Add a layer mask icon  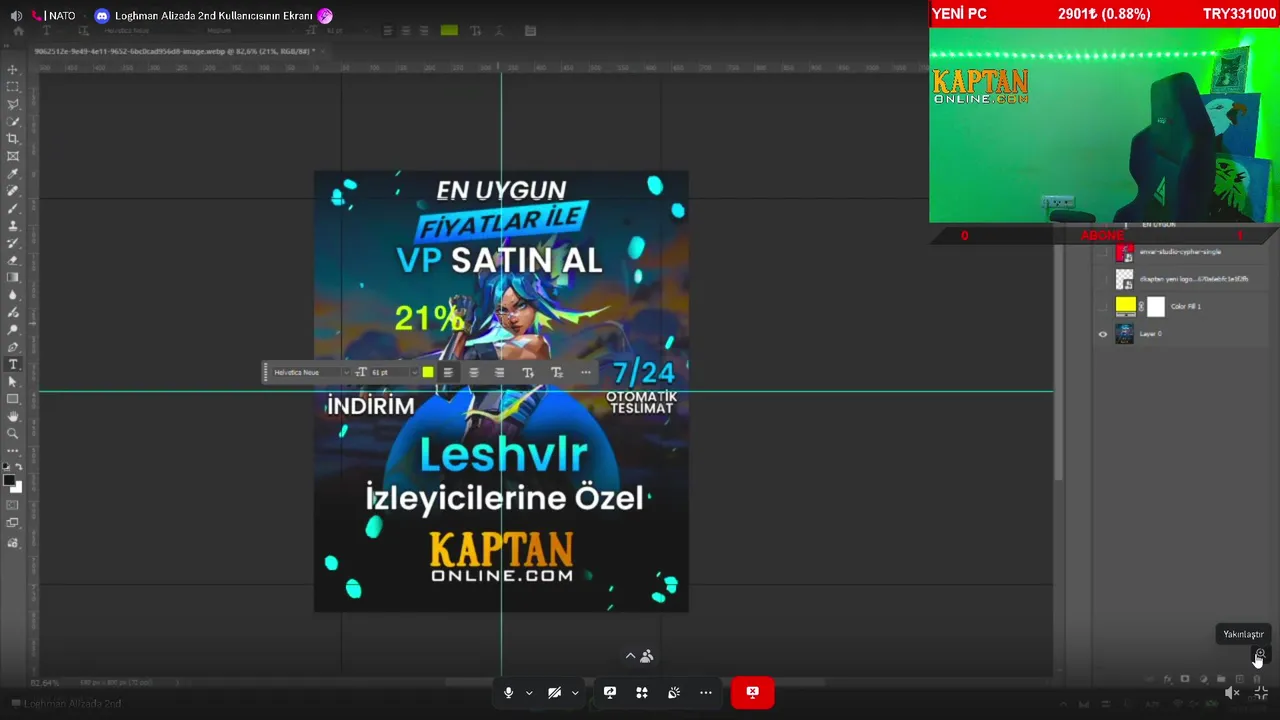(x=1185, y=679)
